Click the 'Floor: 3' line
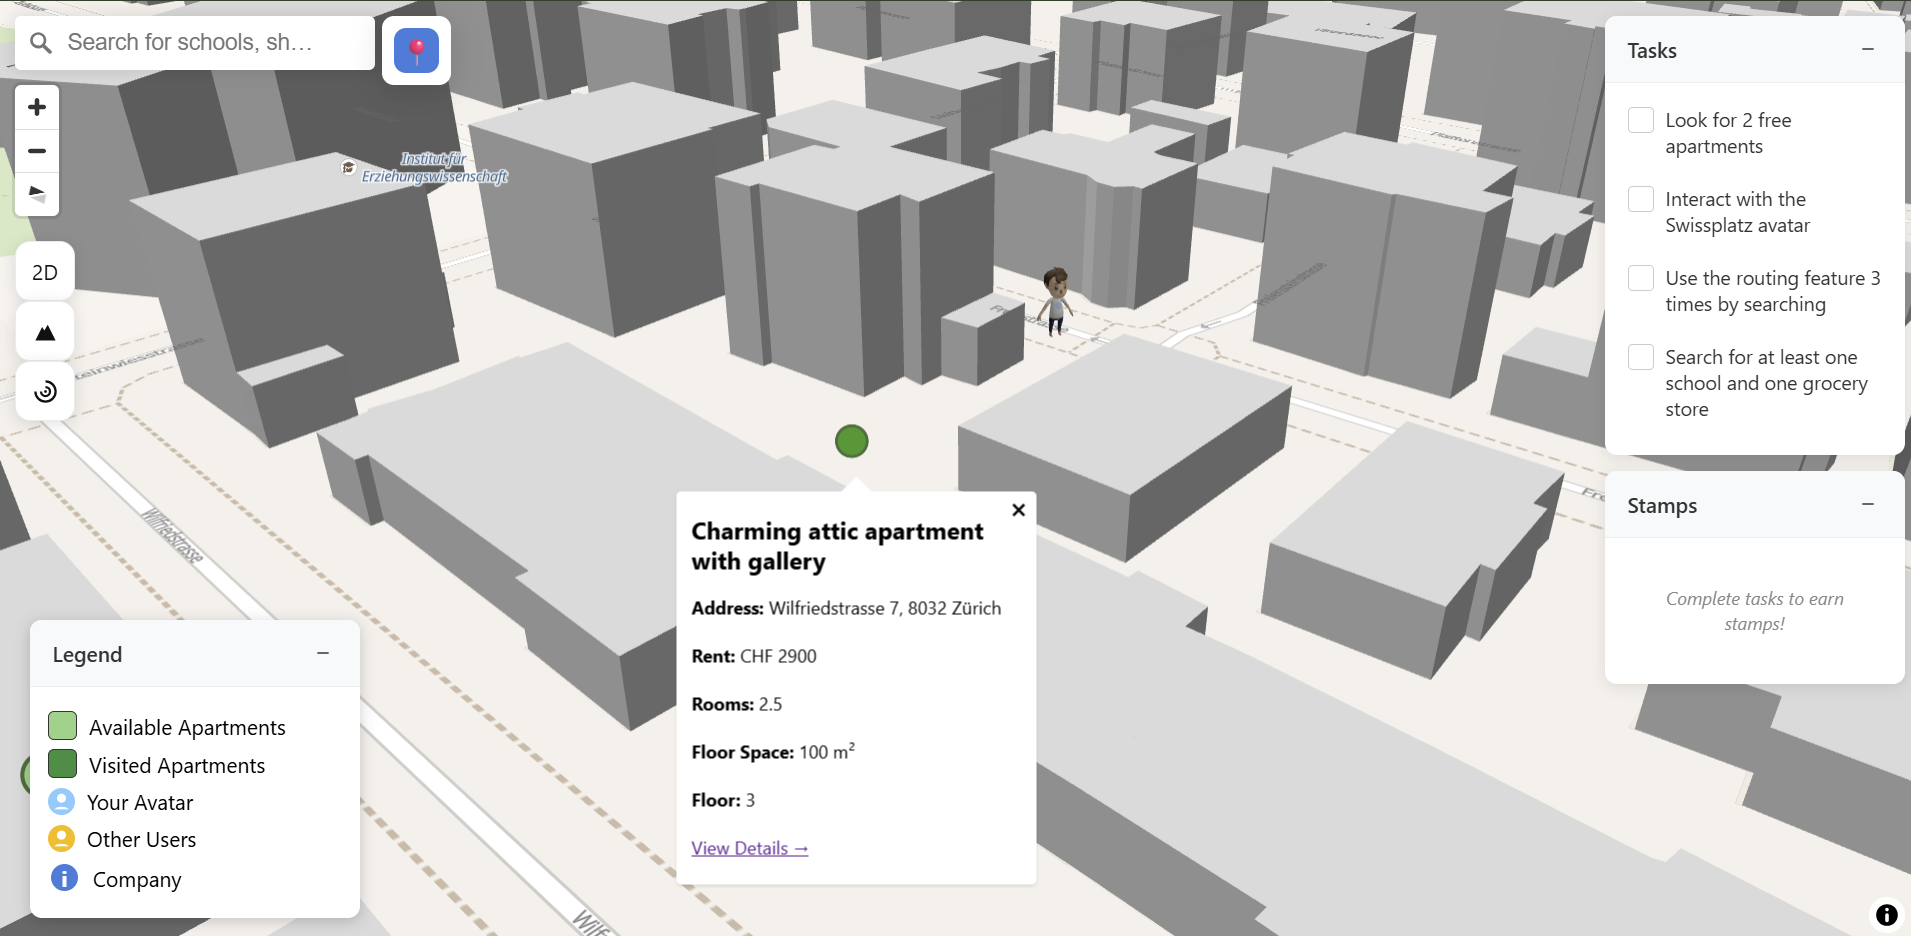The image size is (1911, 936). click(723, 800)
